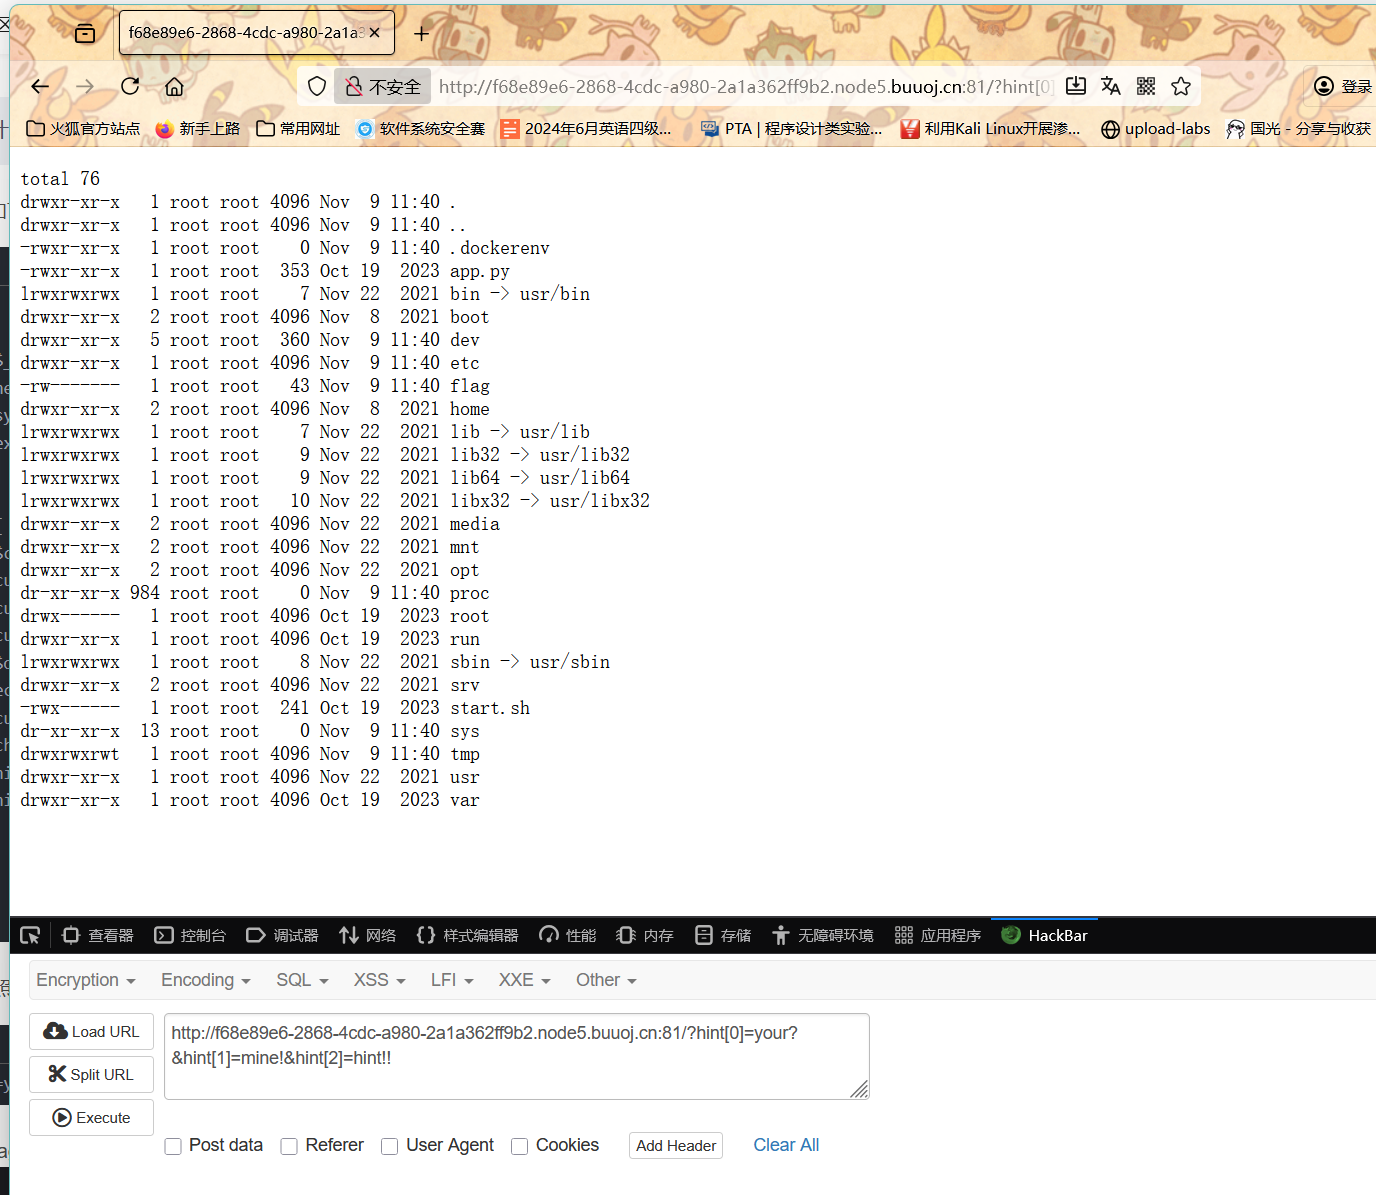Viewport: 1376px width, 1195px height.
Task: Expand the Encryption dropdown
Action: 86,980
